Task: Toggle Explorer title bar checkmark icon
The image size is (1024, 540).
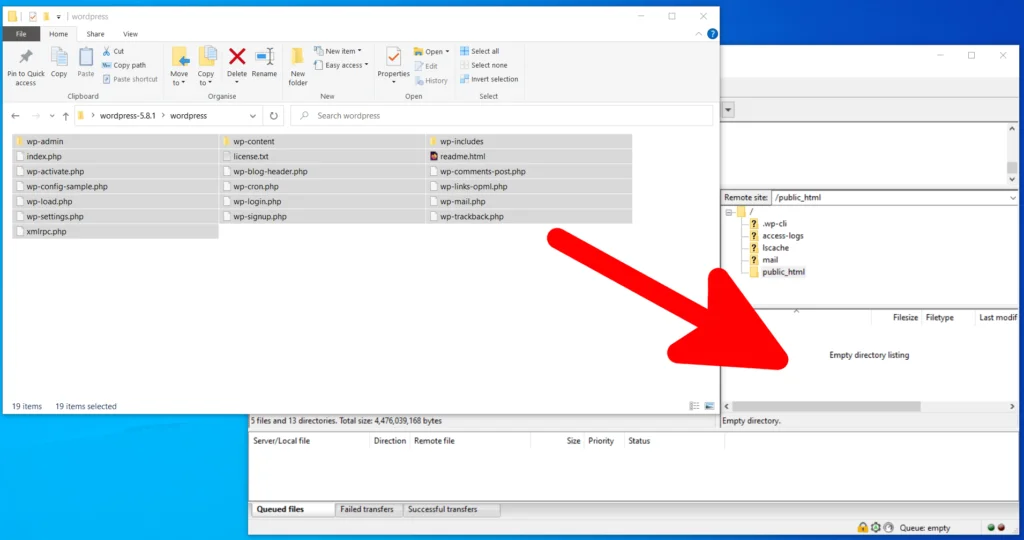Action: pyautogui.click(x=33, y=16)
